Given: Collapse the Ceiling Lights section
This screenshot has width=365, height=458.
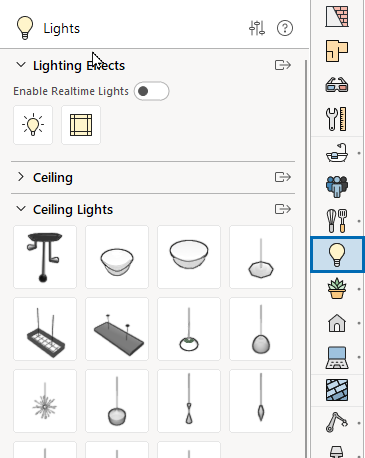Looking at the screenshot, I should click(21, 209).
